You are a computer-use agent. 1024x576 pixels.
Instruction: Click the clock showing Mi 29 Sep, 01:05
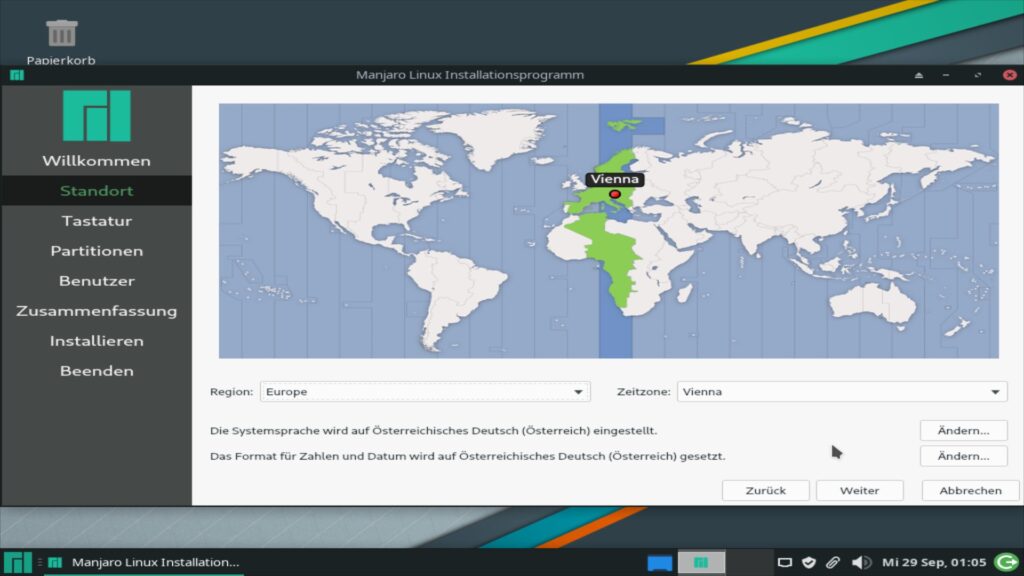coord(934,562)
